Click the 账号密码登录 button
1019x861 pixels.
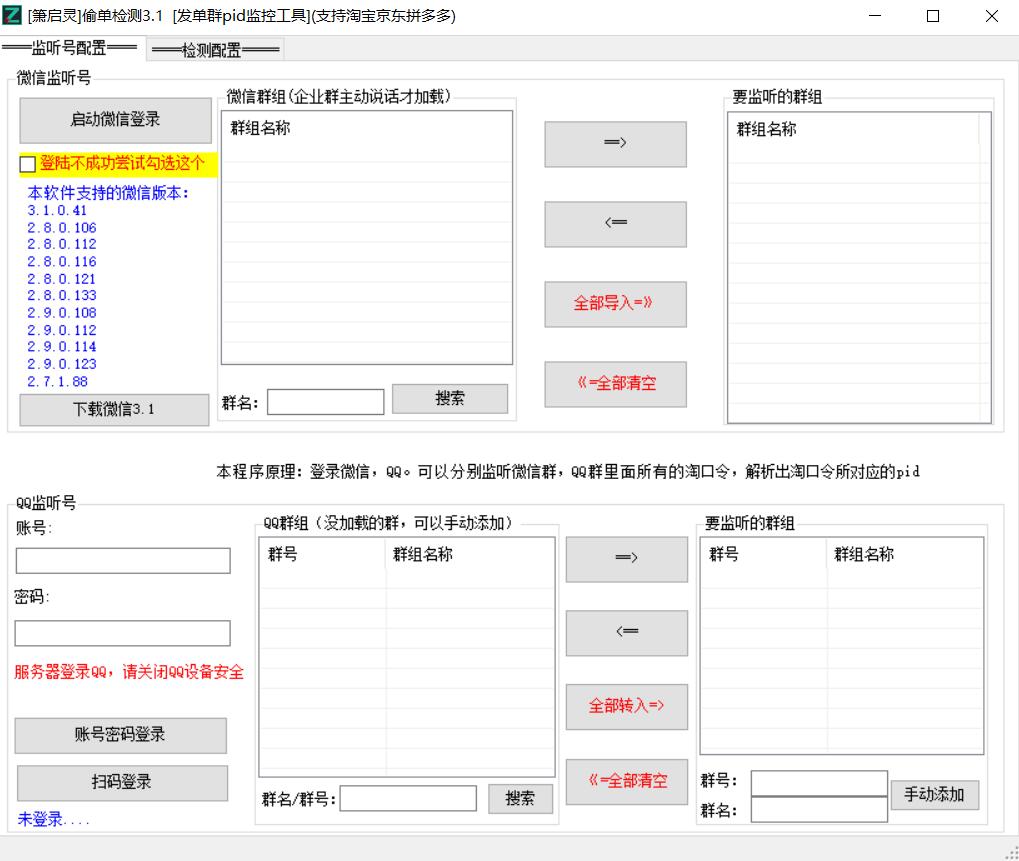click(x=120, y=735)
